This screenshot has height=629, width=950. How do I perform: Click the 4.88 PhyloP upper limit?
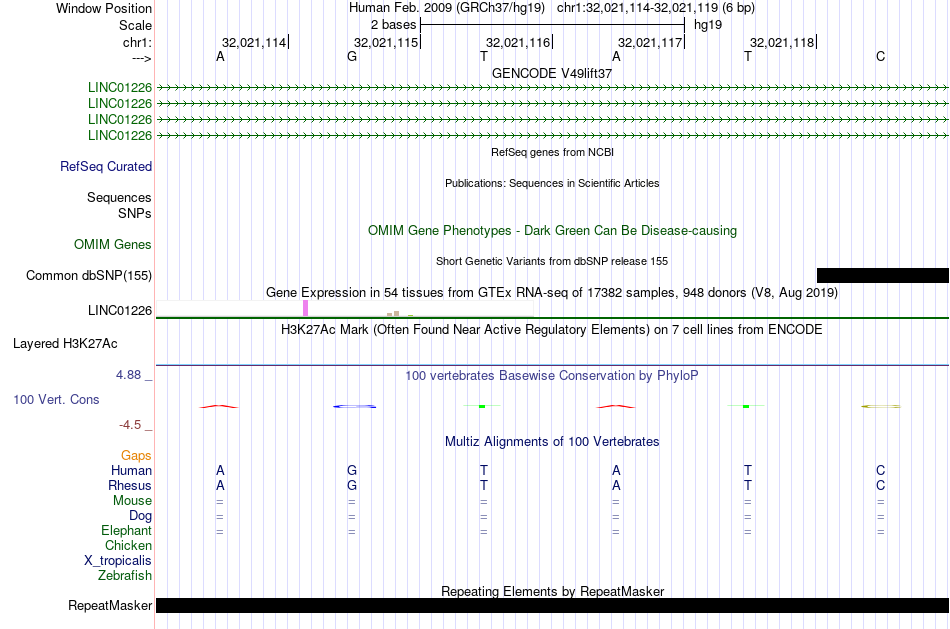128,375
